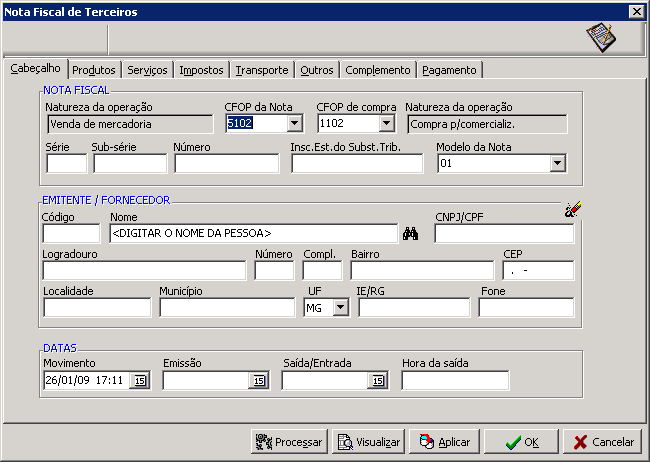
Task: Switch to the Produtos tab
Action: (95, 70)
